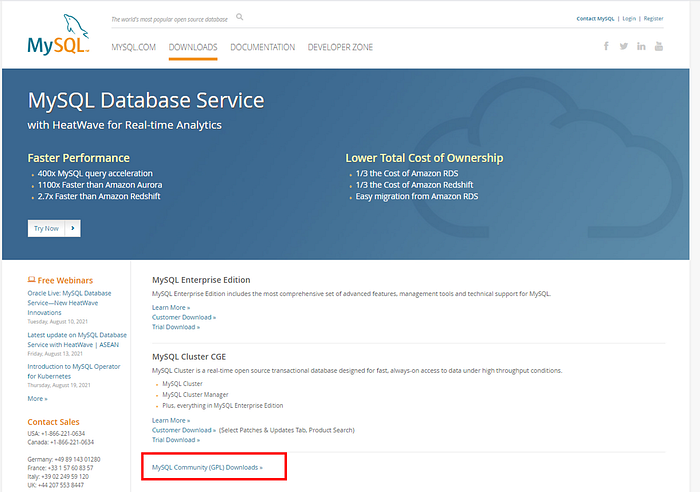
Task: Visit the MySQL Facebook page icon
Action: click(606, 46)
